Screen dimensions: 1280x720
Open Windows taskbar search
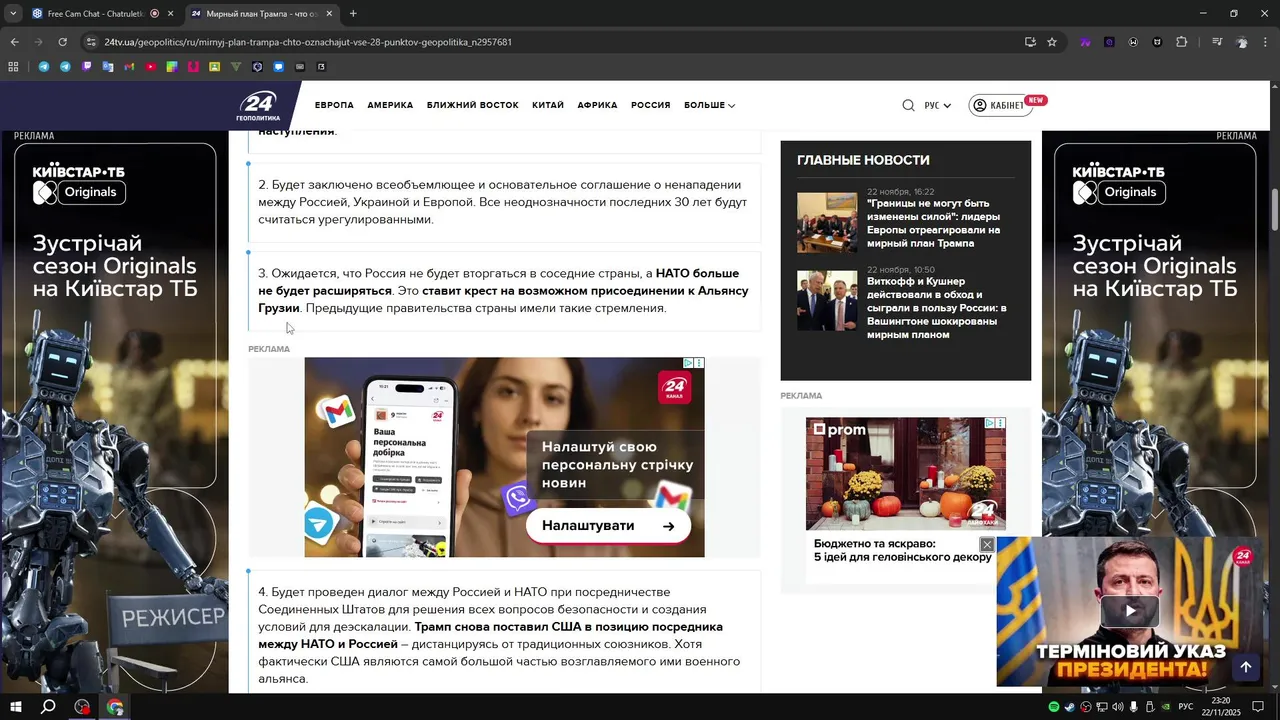tap(48, 707)
